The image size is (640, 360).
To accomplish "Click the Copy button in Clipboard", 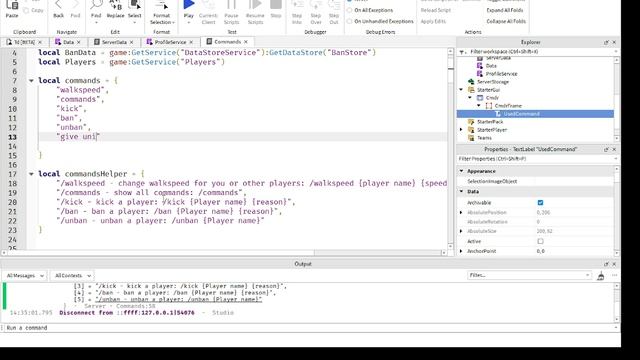I will (x=33, y=10).
